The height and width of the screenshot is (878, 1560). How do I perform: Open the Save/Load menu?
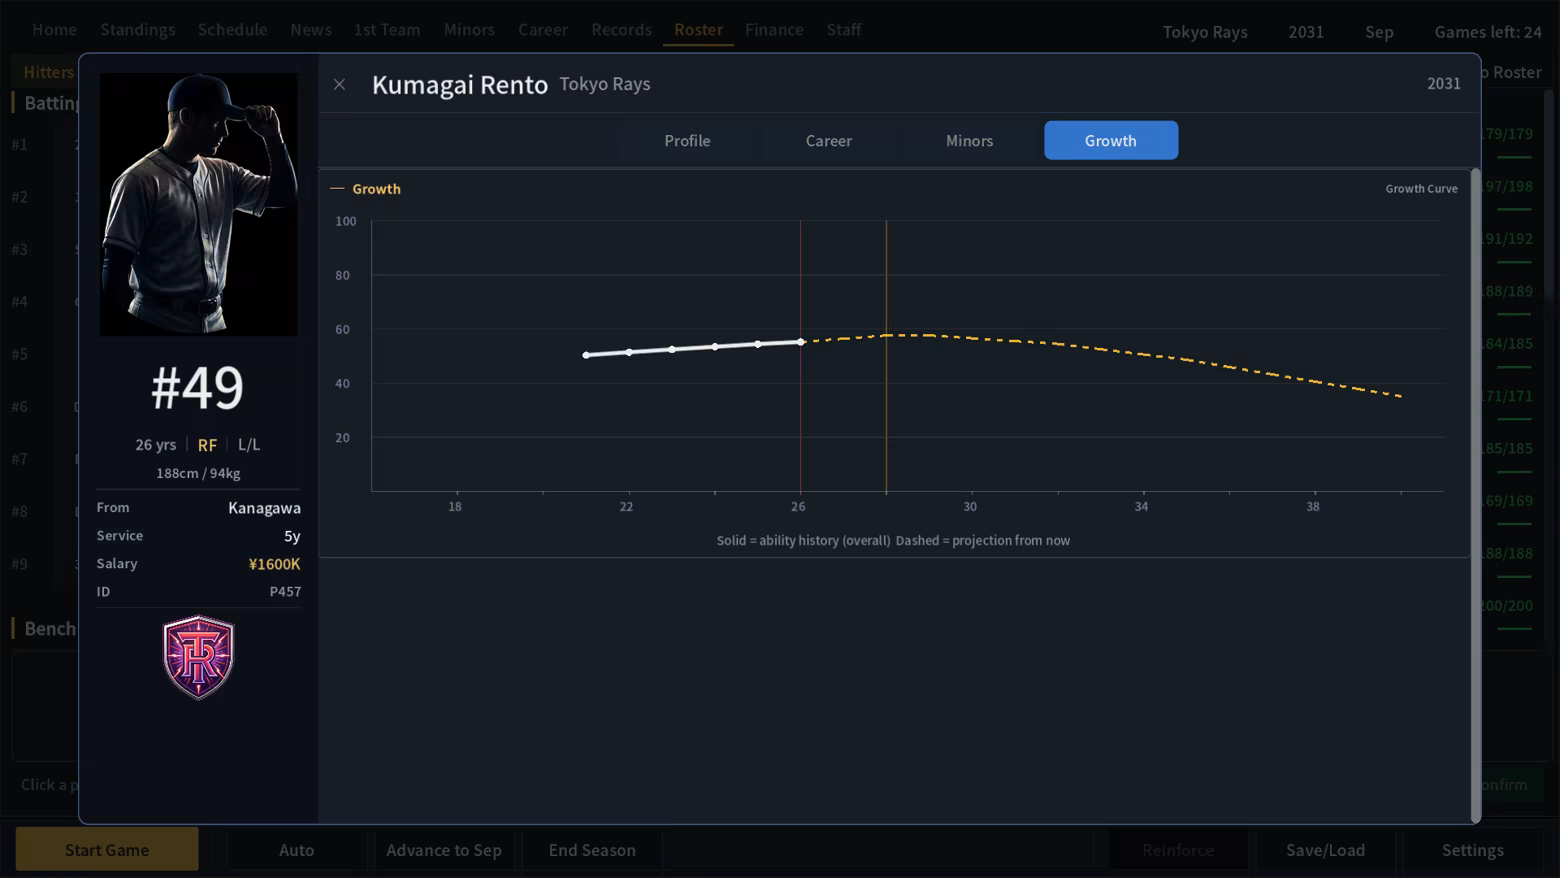(x=1325, y=850)
